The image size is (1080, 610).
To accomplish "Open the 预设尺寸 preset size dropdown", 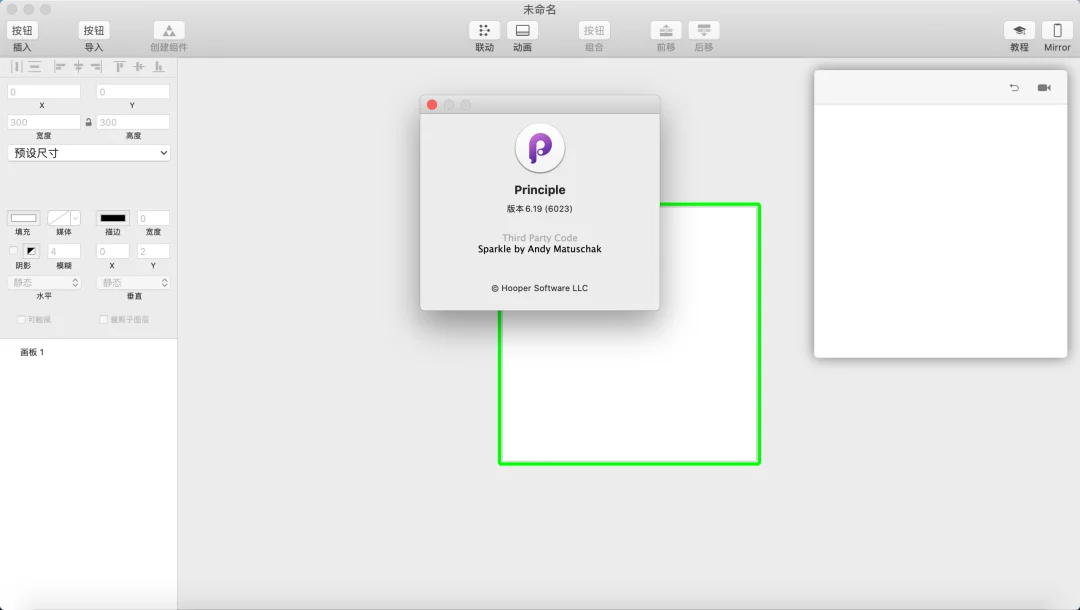I will (x=89, y=153).
